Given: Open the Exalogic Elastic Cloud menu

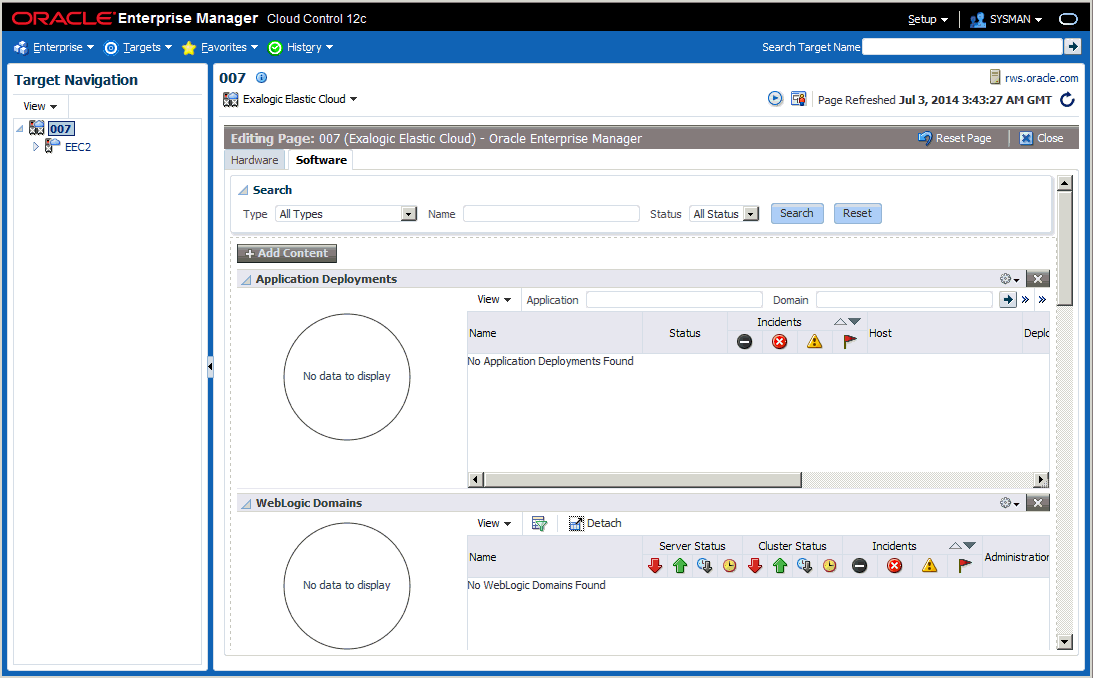Looking at the screenshot, I should [x=300, y=99].
